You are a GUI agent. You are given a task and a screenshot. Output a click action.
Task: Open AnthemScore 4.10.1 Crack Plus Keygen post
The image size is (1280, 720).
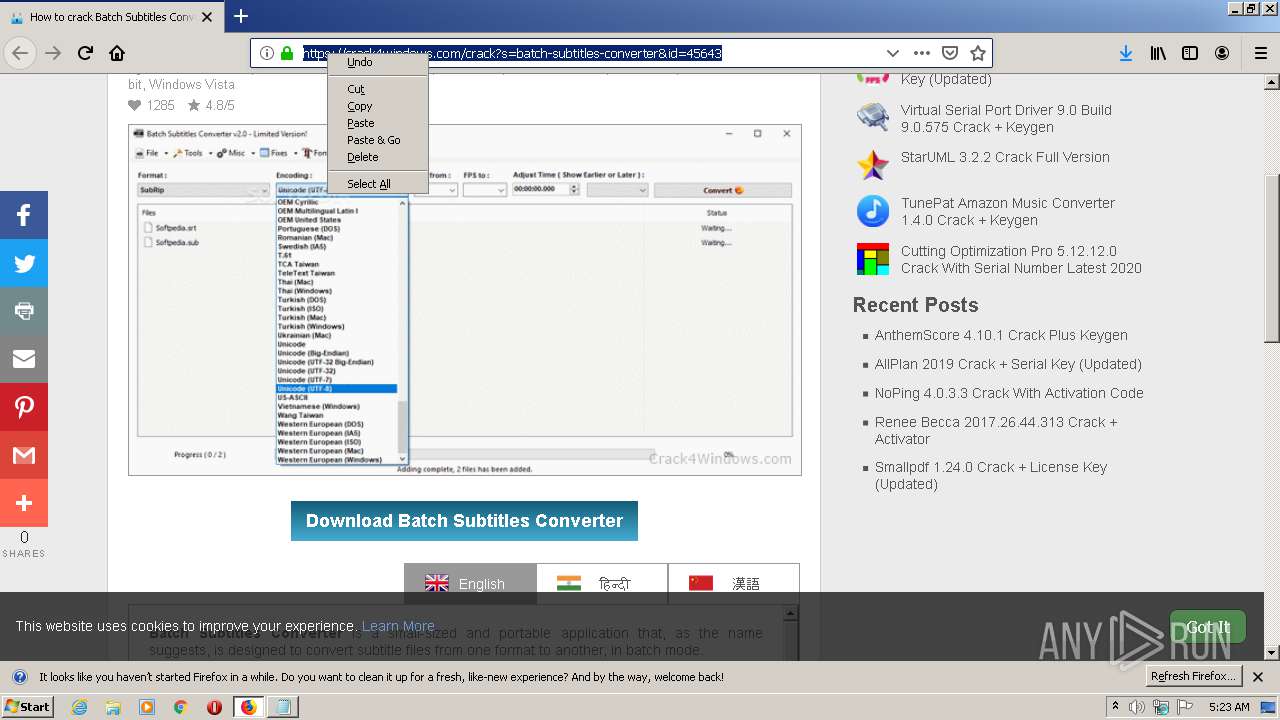pos(1001,335)
